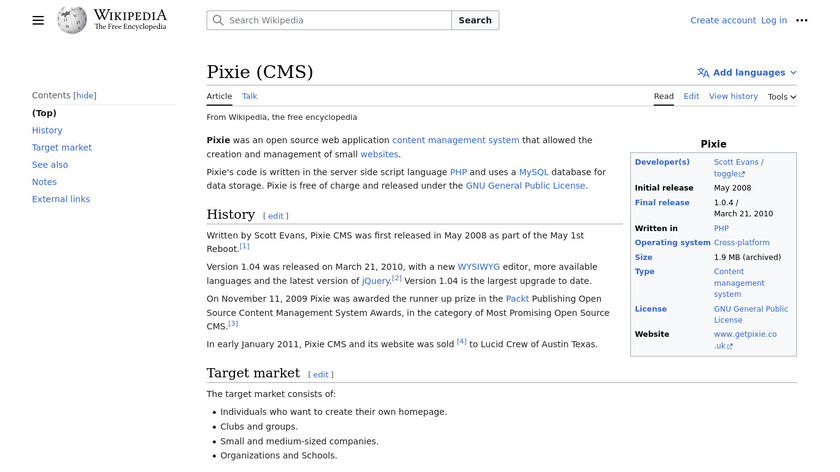
Task: Focus the Search Wikipedia input field
Action: [x=329, y=20]
